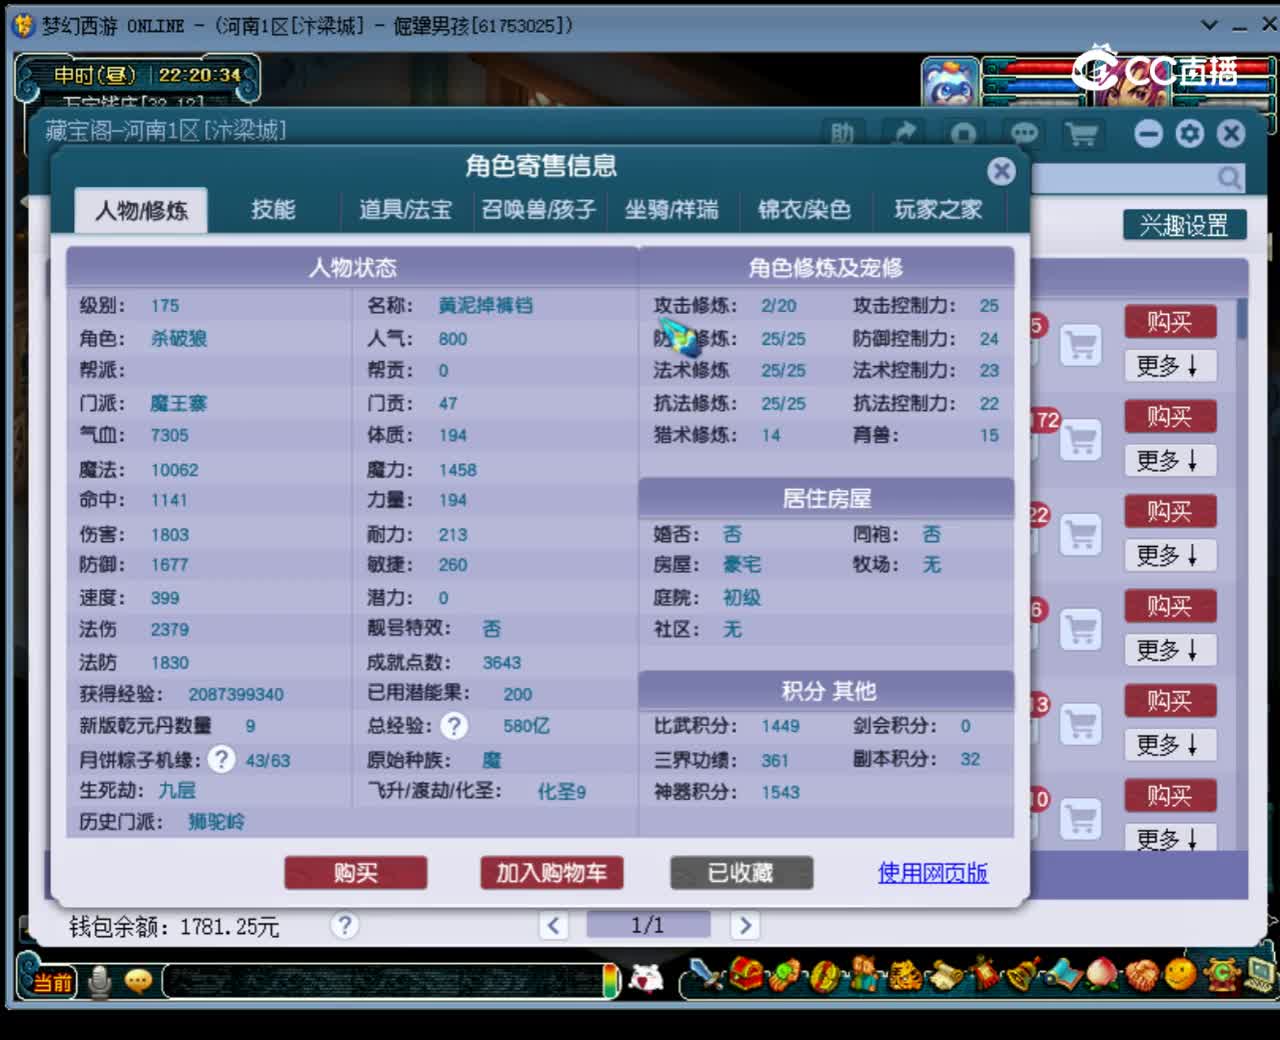1280x1040 pixels.
Task: Open the 玩家之家 tab
Action: (x=937, y=209)
